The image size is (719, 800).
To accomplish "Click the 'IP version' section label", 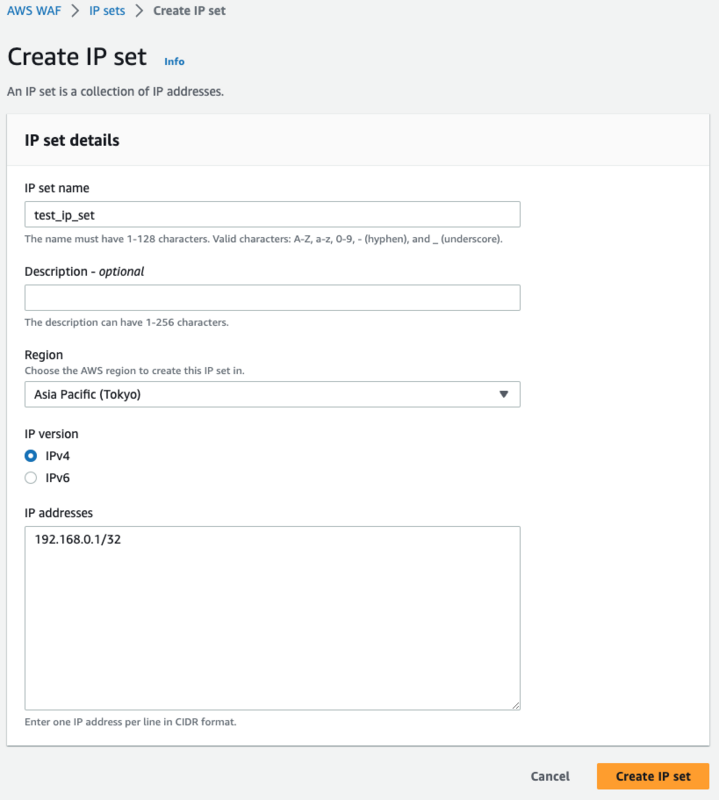I will [x=51, y=434].
